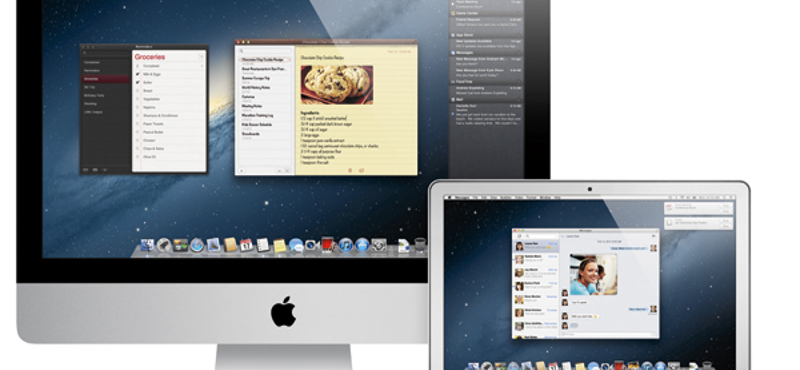Open iTunes from the iMac dock
The image size is (800, 370).
346,245
